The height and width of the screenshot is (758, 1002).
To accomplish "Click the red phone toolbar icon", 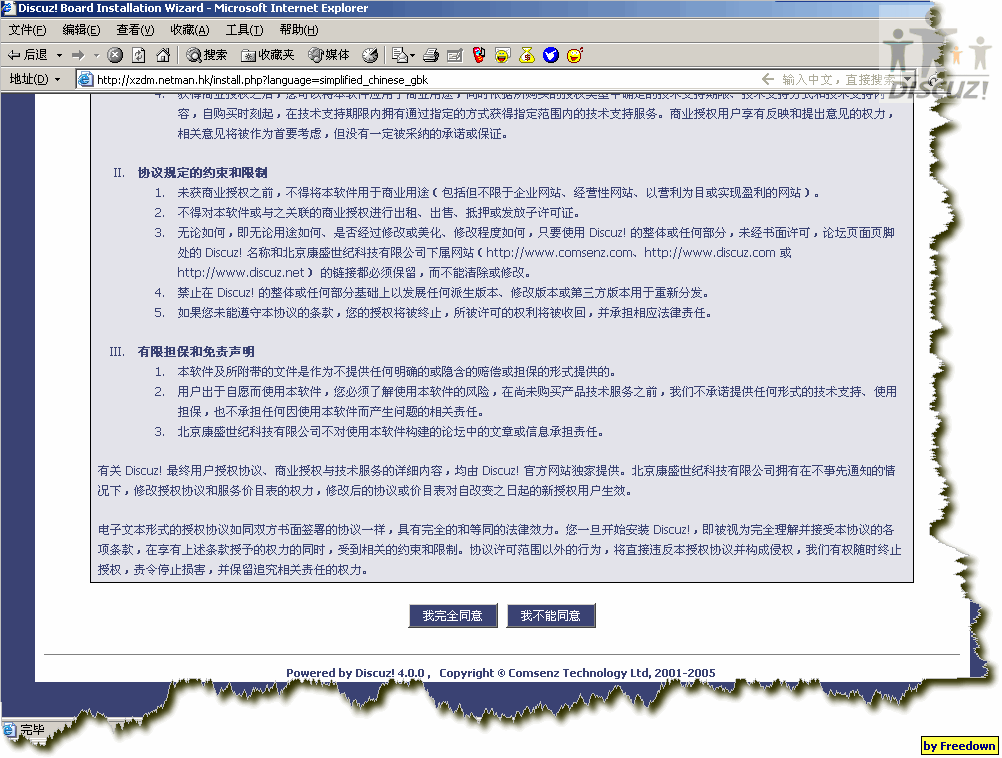I will pos(479,56).
